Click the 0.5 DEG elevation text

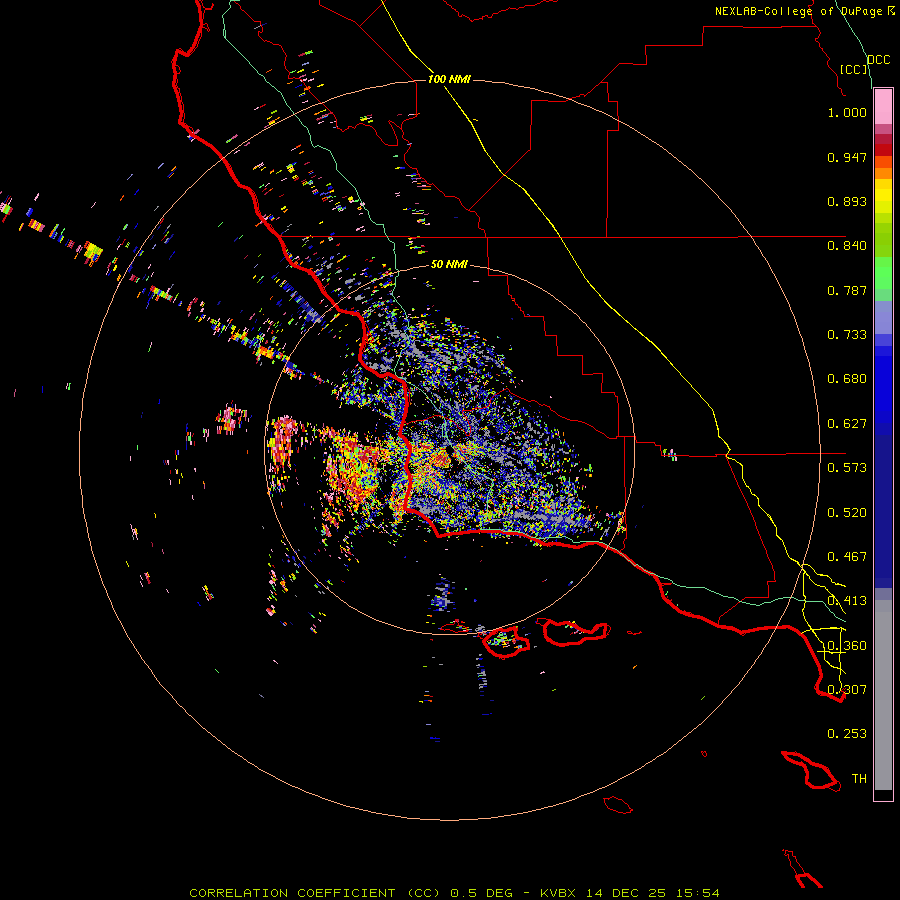tap(482, 893)
